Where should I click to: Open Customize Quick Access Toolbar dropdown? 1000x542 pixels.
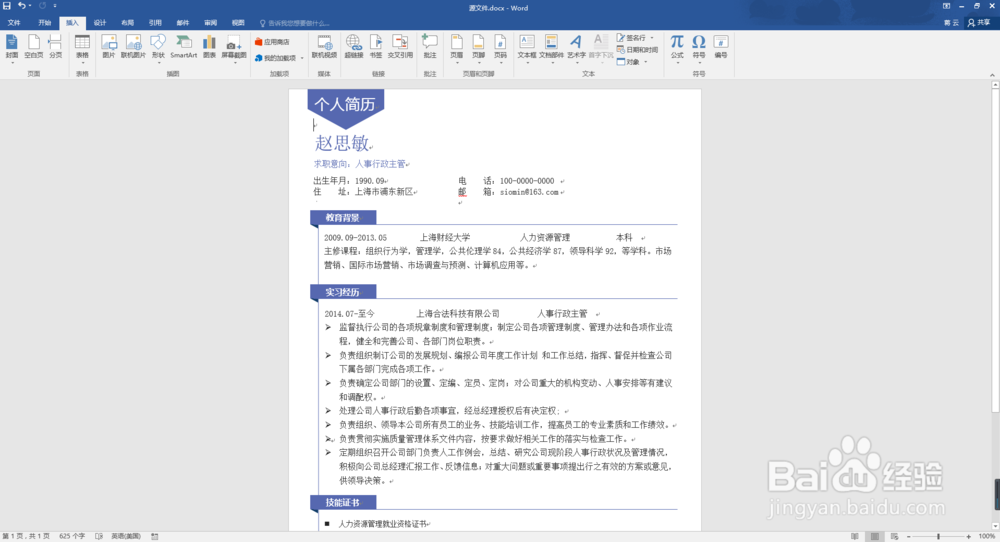pyautogui.click(x=55, y=6)
